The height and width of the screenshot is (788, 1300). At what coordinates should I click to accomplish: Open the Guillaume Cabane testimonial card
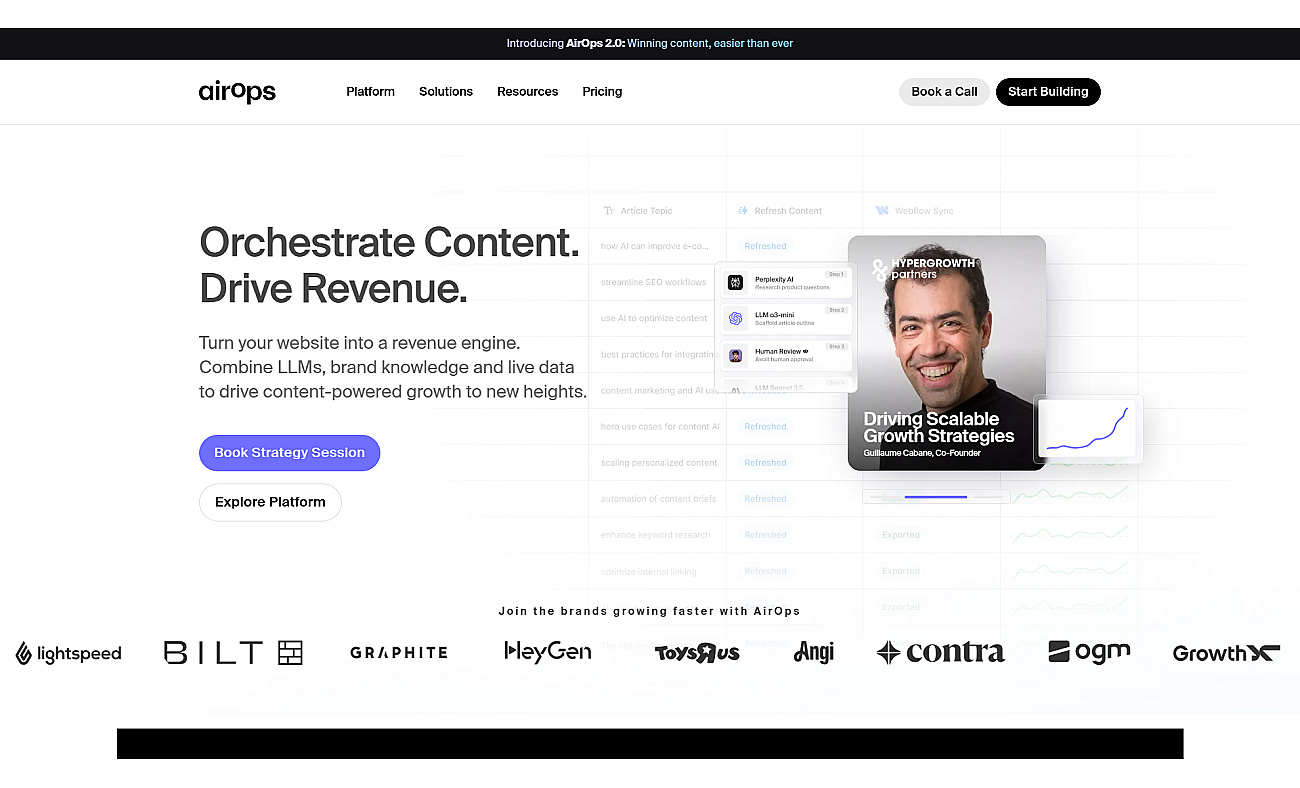tap(946, 353)
